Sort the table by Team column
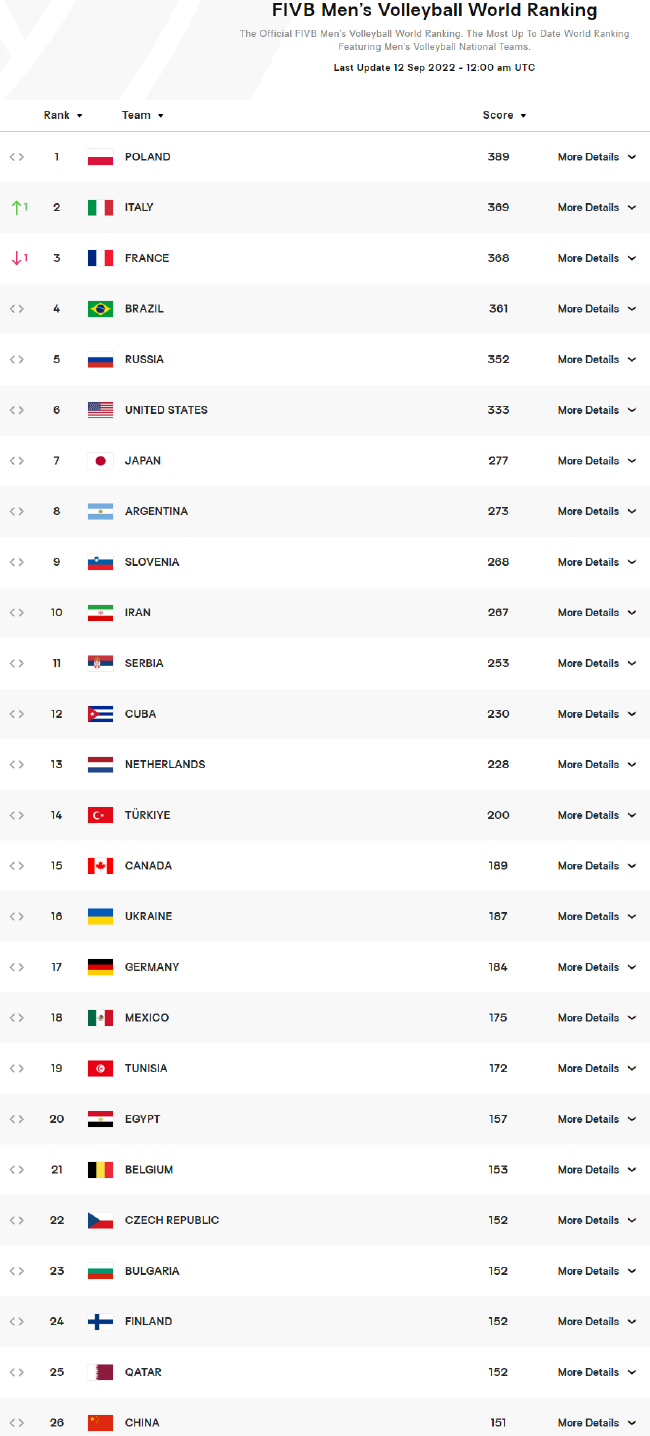Viewport: 650px width, 1436px height. pyautogui.click(x=142, y=116)
